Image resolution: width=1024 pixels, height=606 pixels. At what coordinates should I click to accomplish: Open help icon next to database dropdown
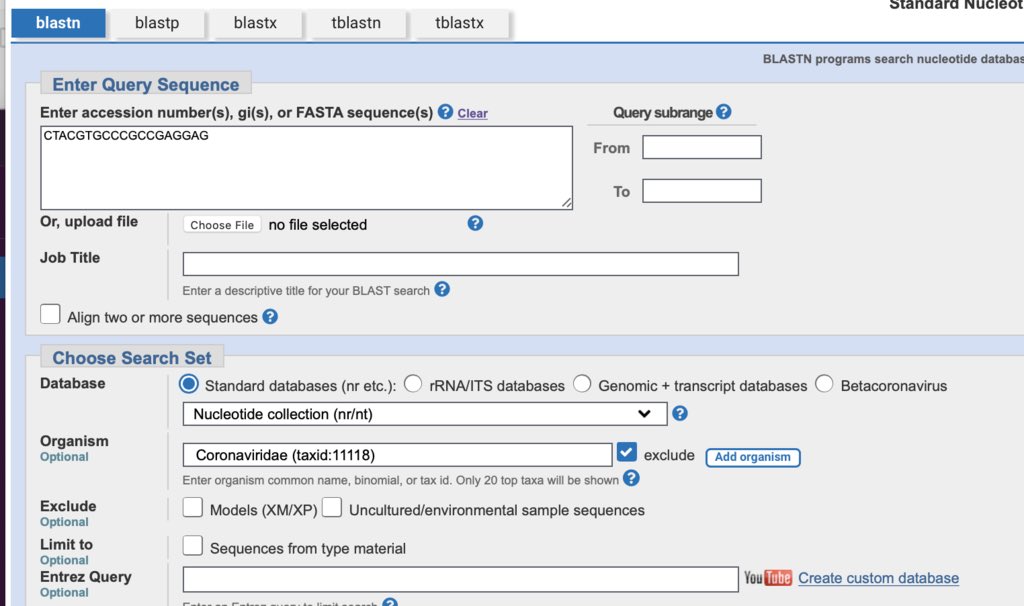point(680,413)
